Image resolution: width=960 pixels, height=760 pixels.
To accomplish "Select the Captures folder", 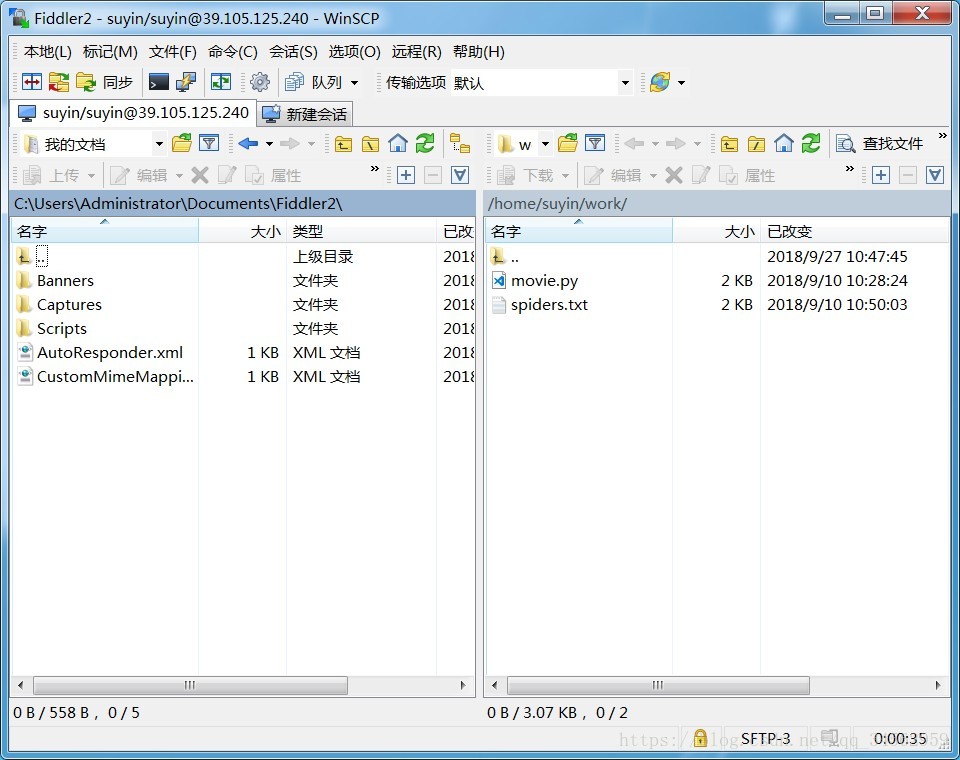I will coord(69,304).
